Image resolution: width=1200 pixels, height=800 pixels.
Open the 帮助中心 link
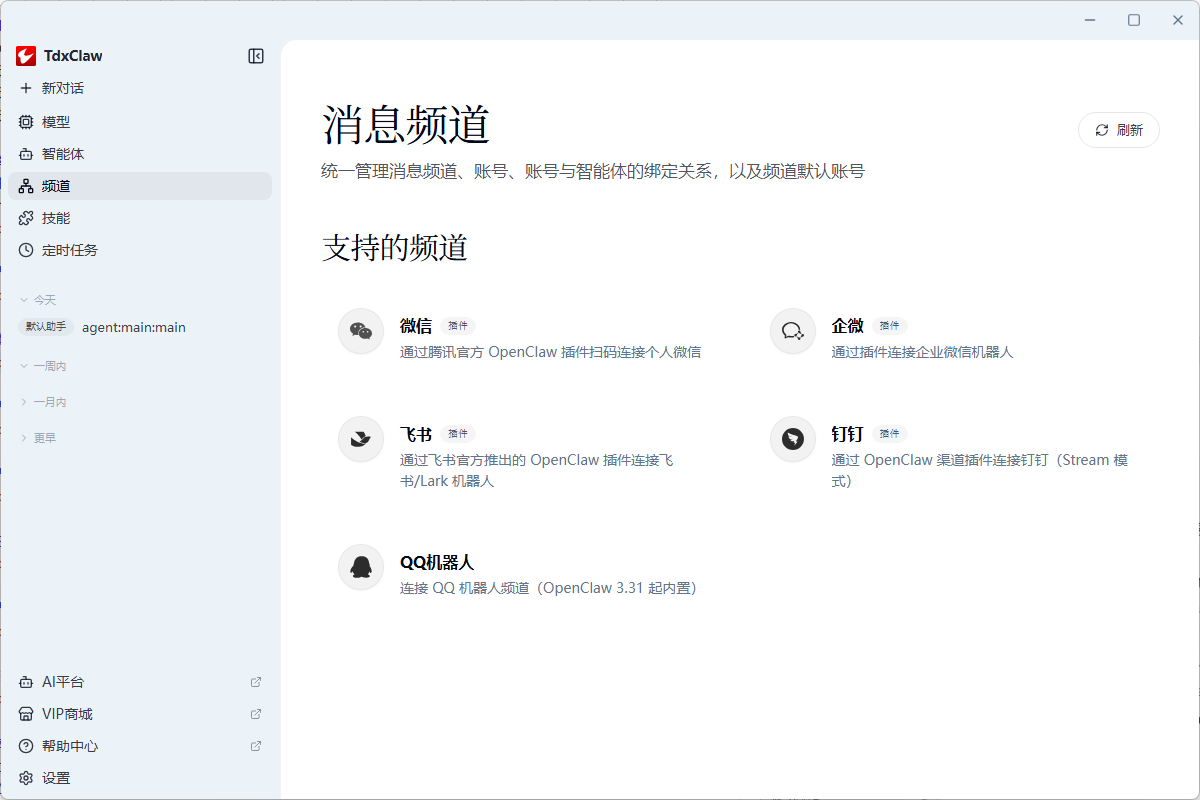click(140, 746)
